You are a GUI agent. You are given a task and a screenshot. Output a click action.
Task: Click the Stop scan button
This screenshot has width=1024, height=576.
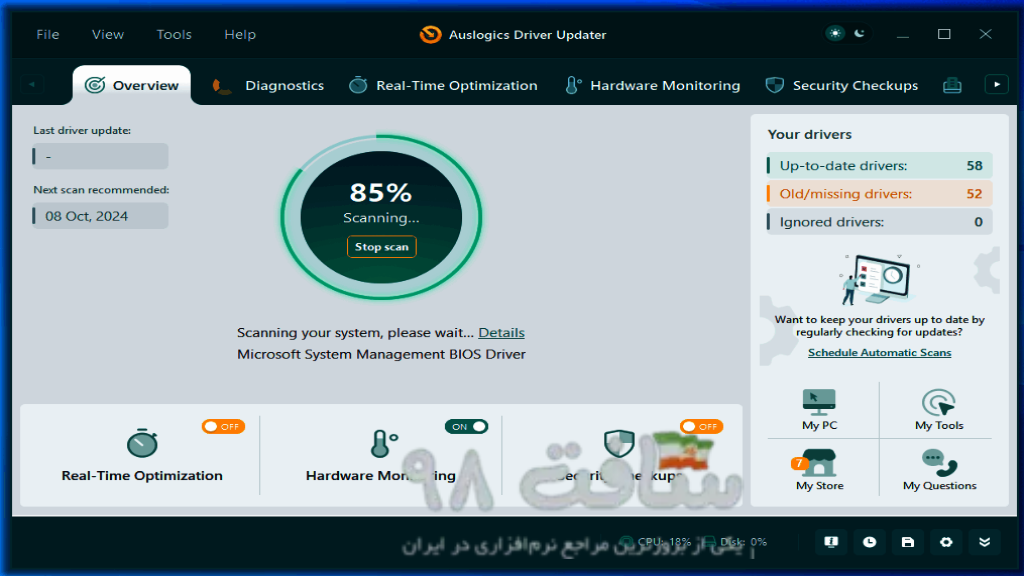381,247
